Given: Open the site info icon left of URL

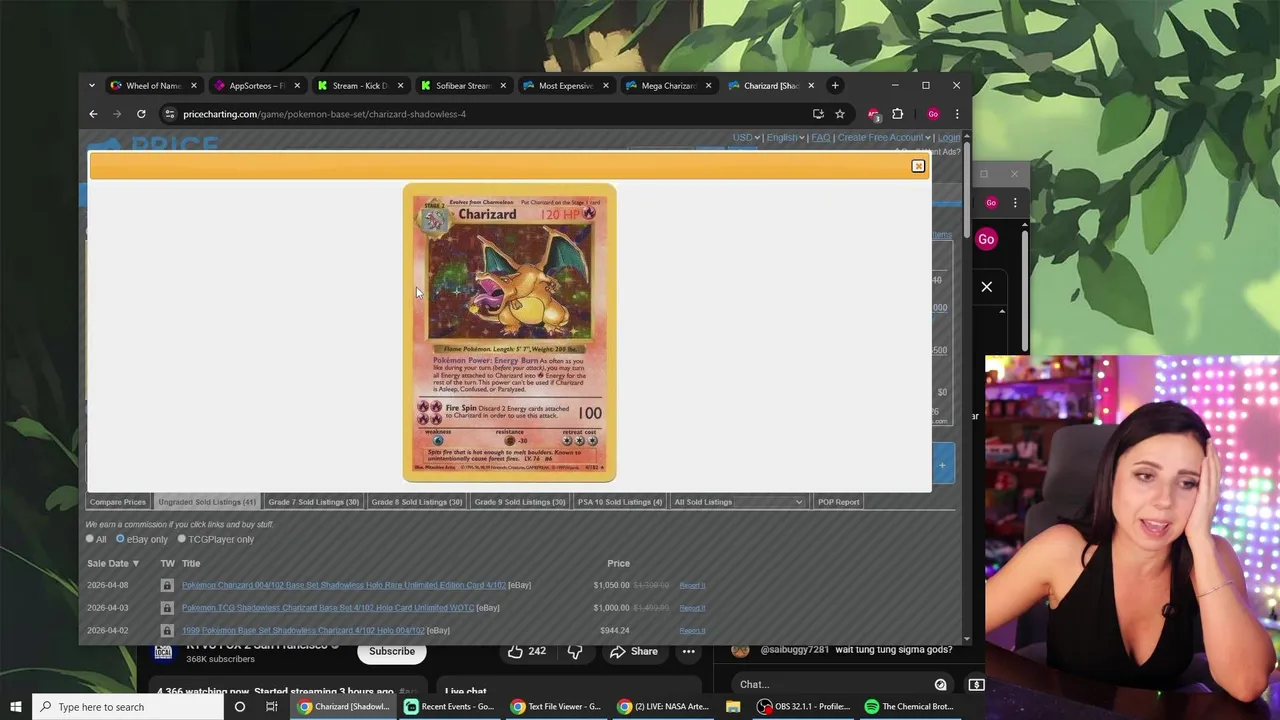Looking at the screenshot, I should [169, 114].
